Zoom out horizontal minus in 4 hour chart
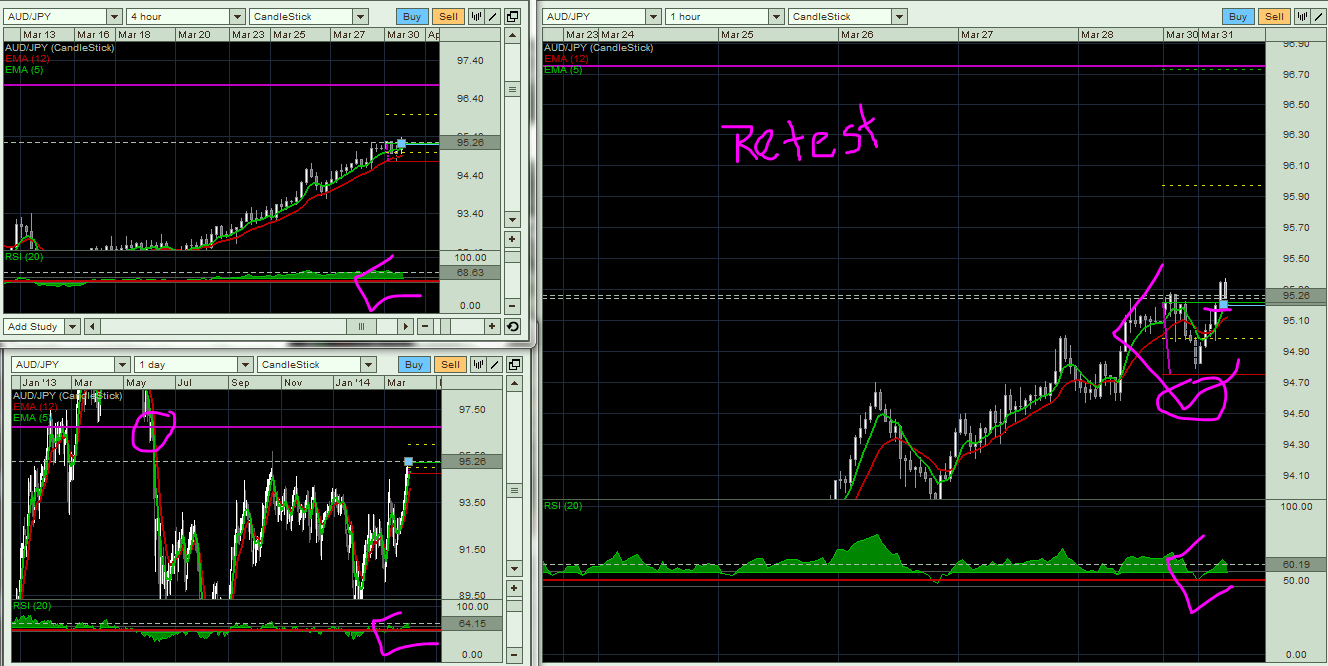1328x666 pixels. 425,326
